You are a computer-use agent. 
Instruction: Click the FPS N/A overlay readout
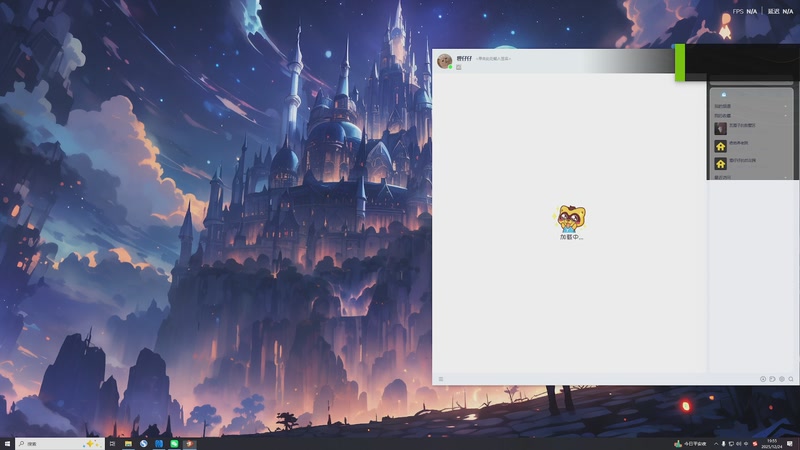[x=745, y=11]
